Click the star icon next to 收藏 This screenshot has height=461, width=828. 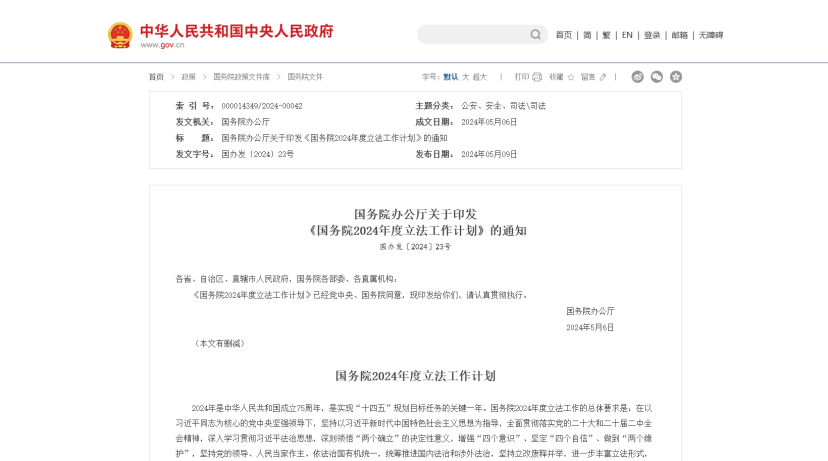pos(571,77)
